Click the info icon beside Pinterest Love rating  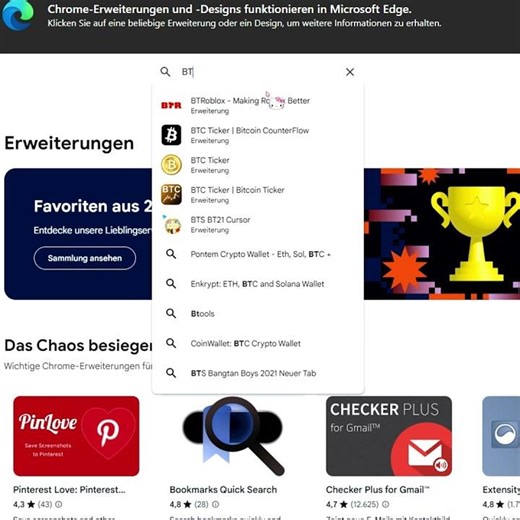[59, 504]
